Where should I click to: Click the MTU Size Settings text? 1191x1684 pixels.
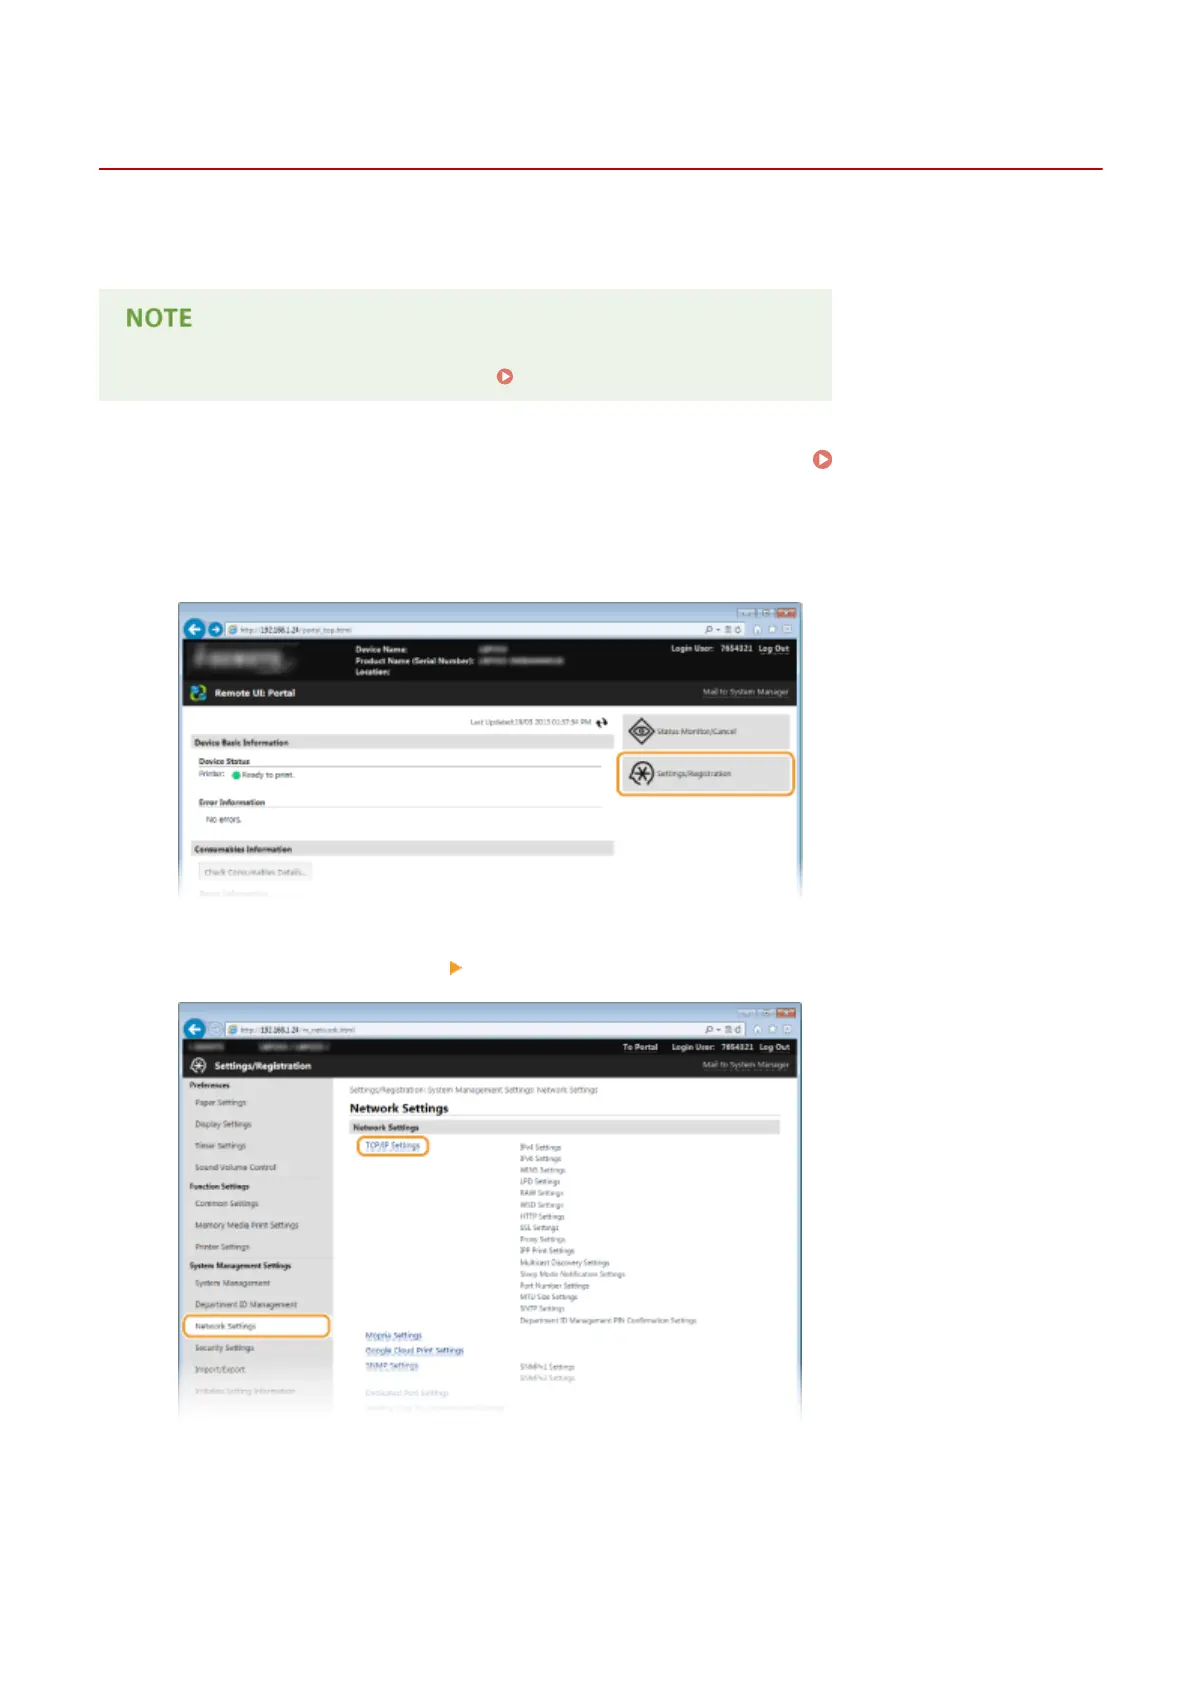(x=548, y=1297)
